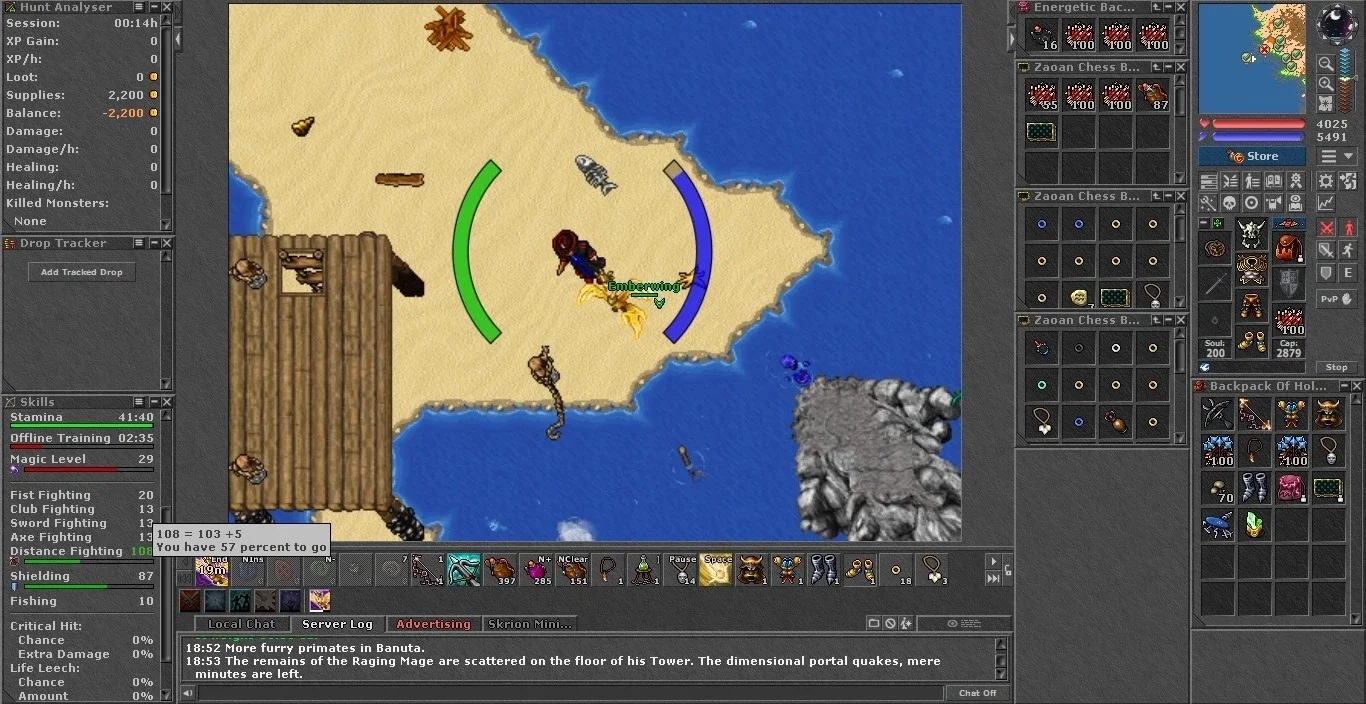This screenshot has width=1366, height=704.
Task: Zoom in the minimap
Action: (x=1325, y=84)
